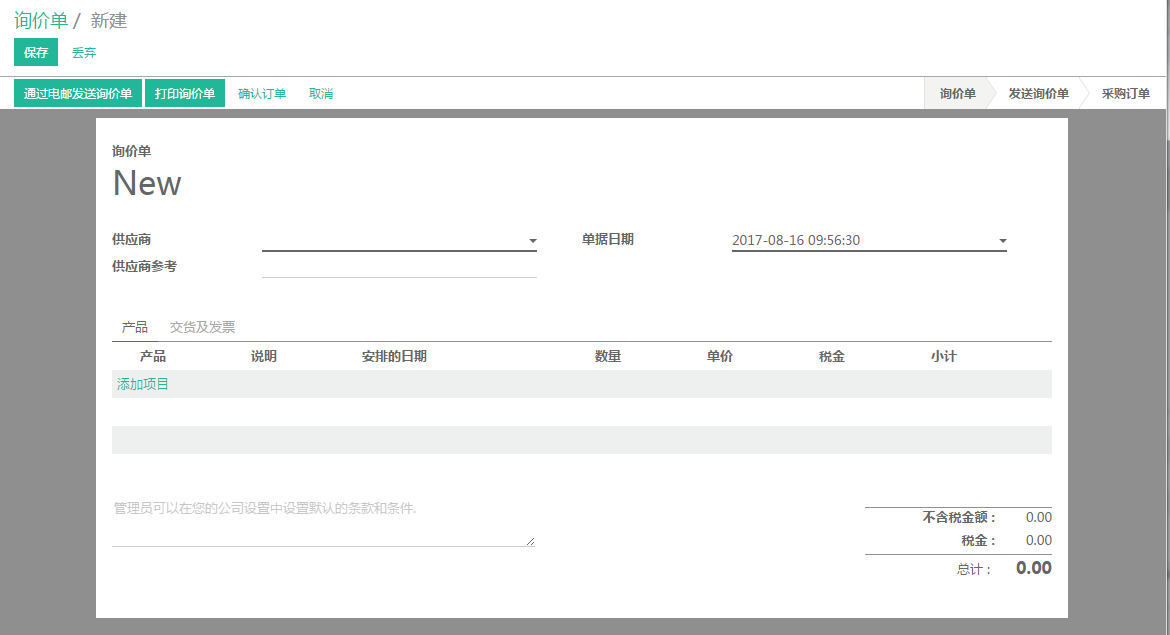This screenshot has height=635, width=1170.
Task: Confirm the order with 确认订单
Action: (x=262, y=94)
